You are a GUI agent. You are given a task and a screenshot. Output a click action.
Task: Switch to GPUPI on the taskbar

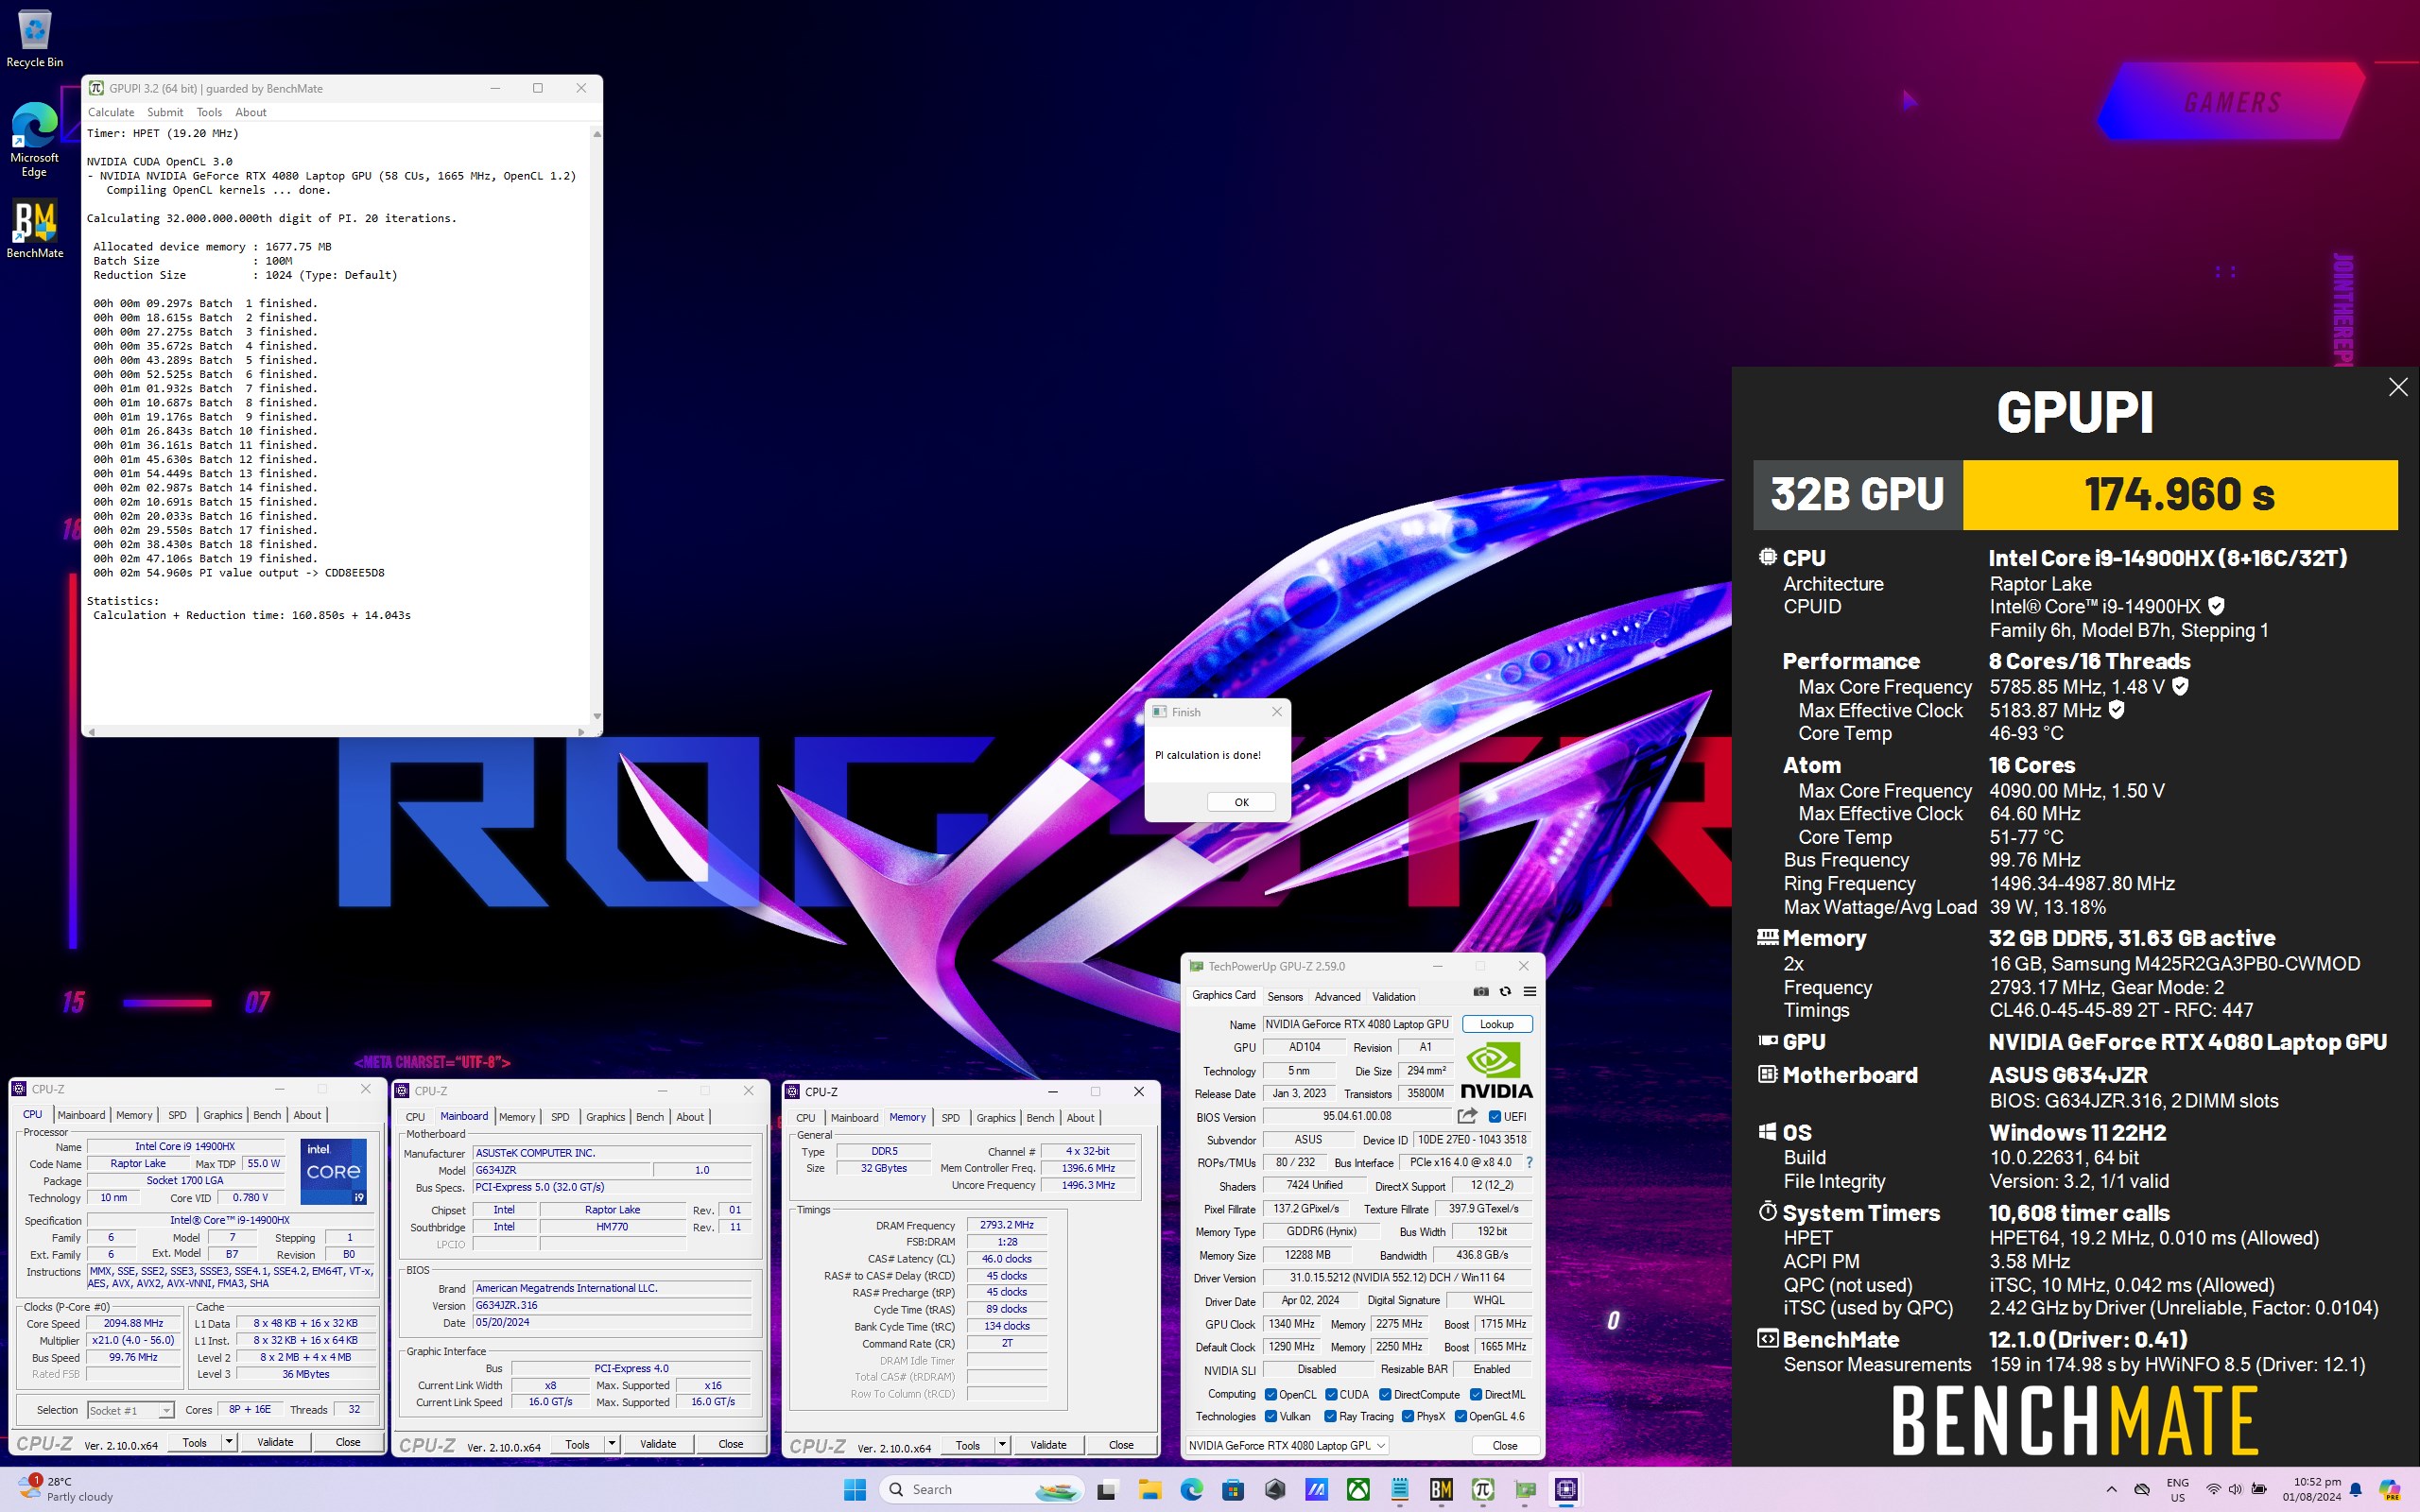click(1483, 1489)
